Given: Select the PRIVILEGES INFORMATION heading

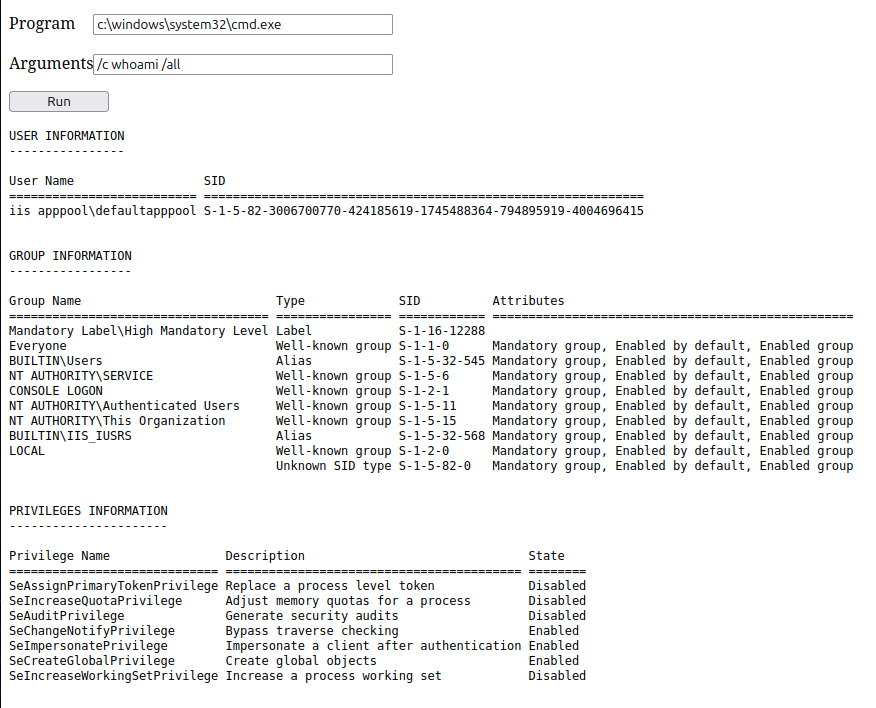Looking at the screenshot, I should 88,511.
